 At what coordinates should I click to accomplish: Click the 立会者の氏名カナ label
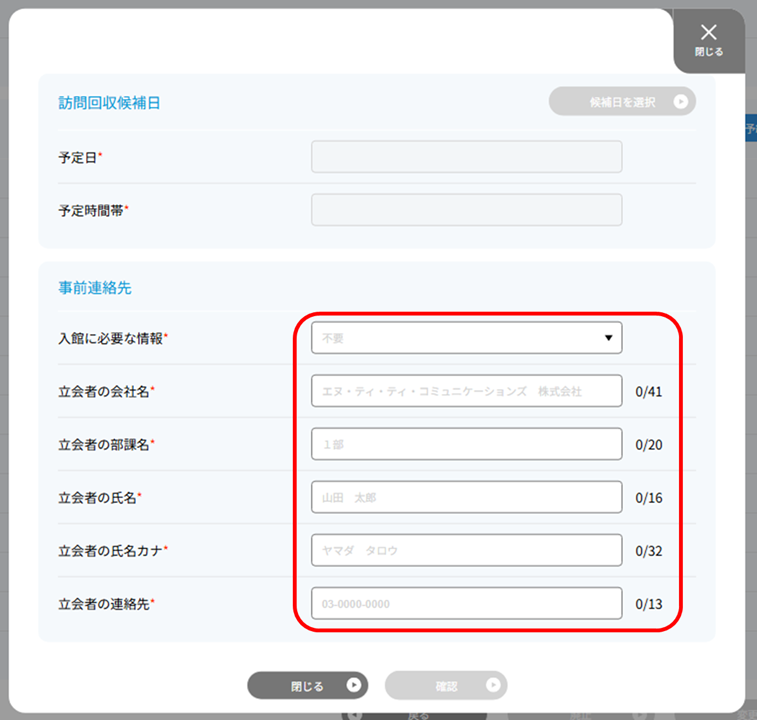click(x=111, y=551)
